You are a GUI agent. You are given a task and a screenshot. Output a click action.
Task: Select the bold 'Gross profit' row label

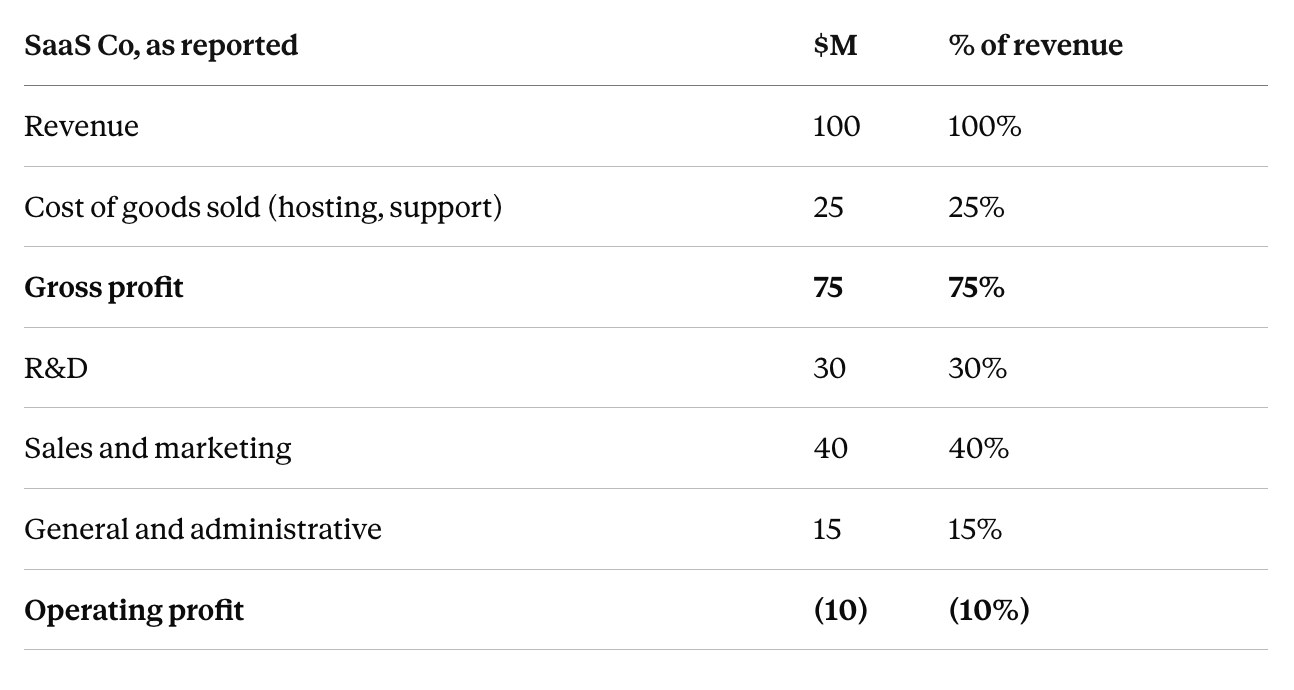coord(104,289)
